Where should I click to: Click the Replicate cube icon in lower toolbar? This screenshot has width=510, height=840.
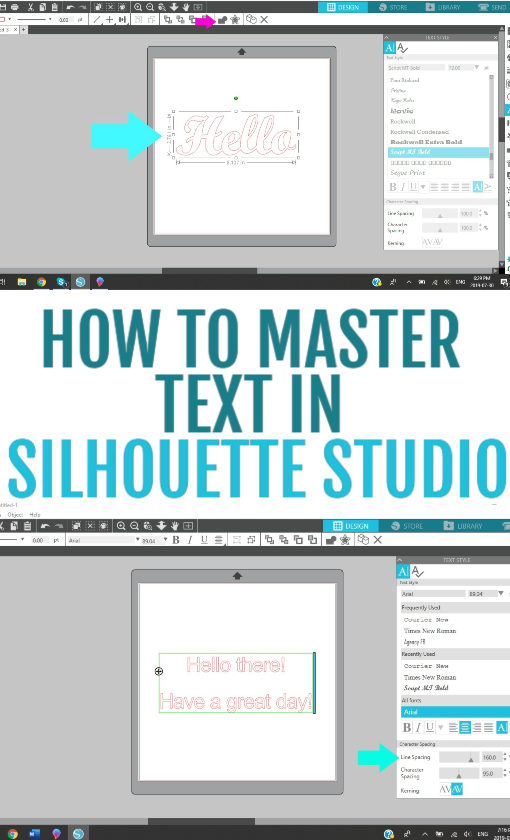point(363,540)
